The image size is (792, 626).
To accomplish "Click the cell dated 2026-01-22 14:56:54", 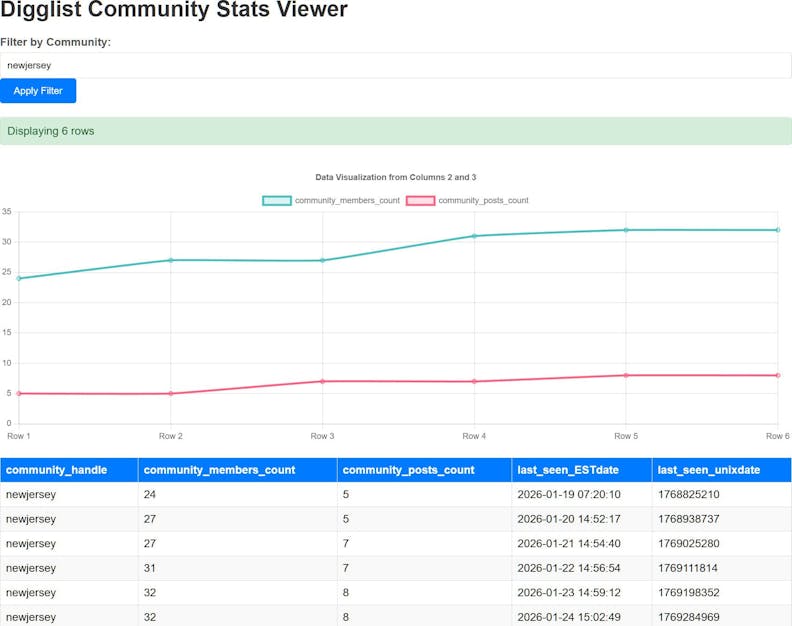I will click(x=568, y=568).
